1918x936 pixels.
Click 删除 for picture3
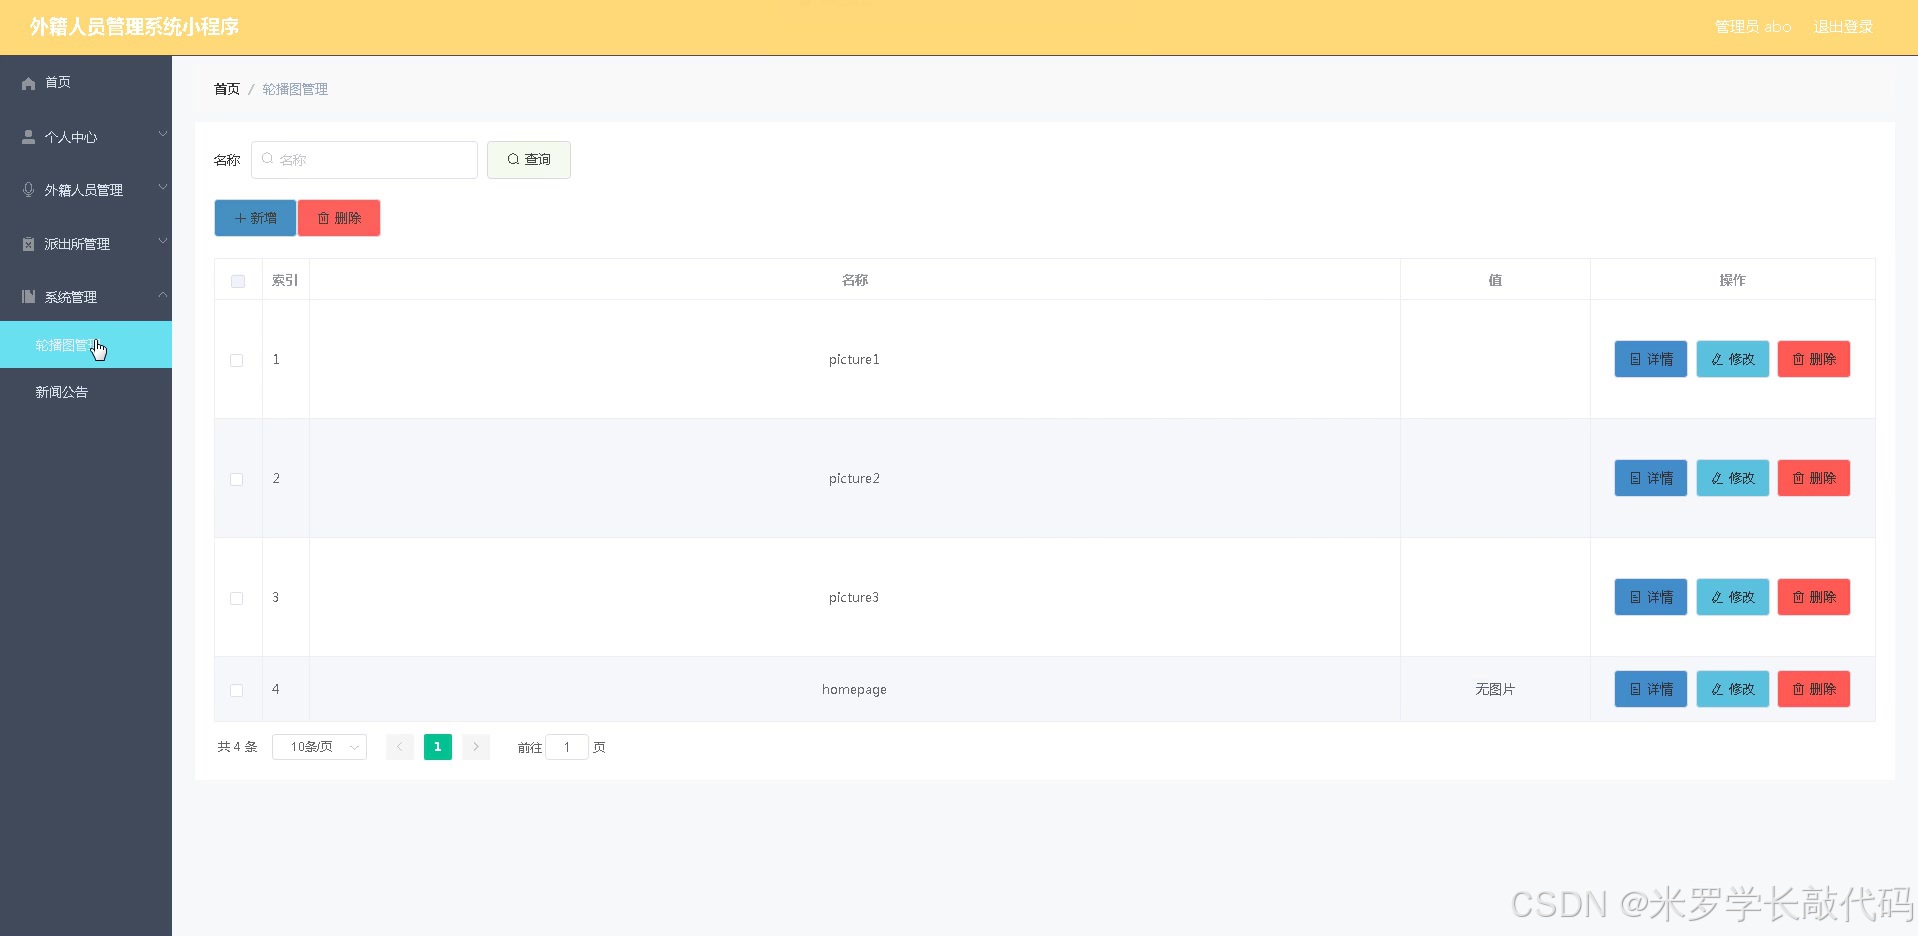(x=1814, y=597)
